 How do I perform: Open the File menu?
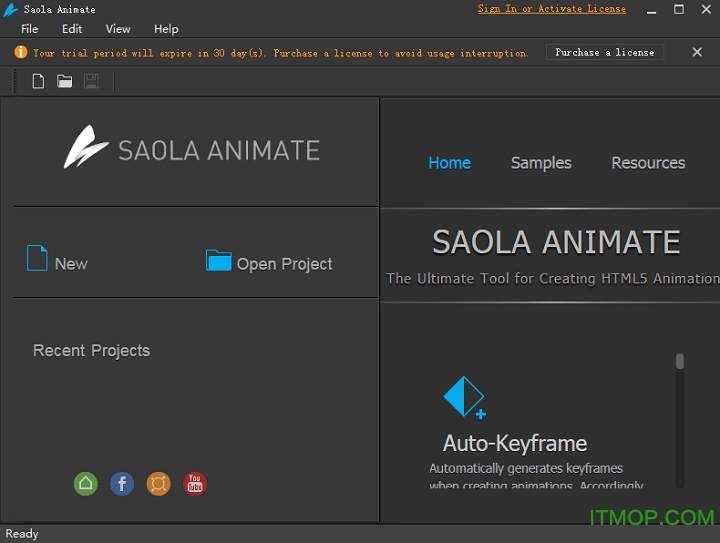pos(29,29)
